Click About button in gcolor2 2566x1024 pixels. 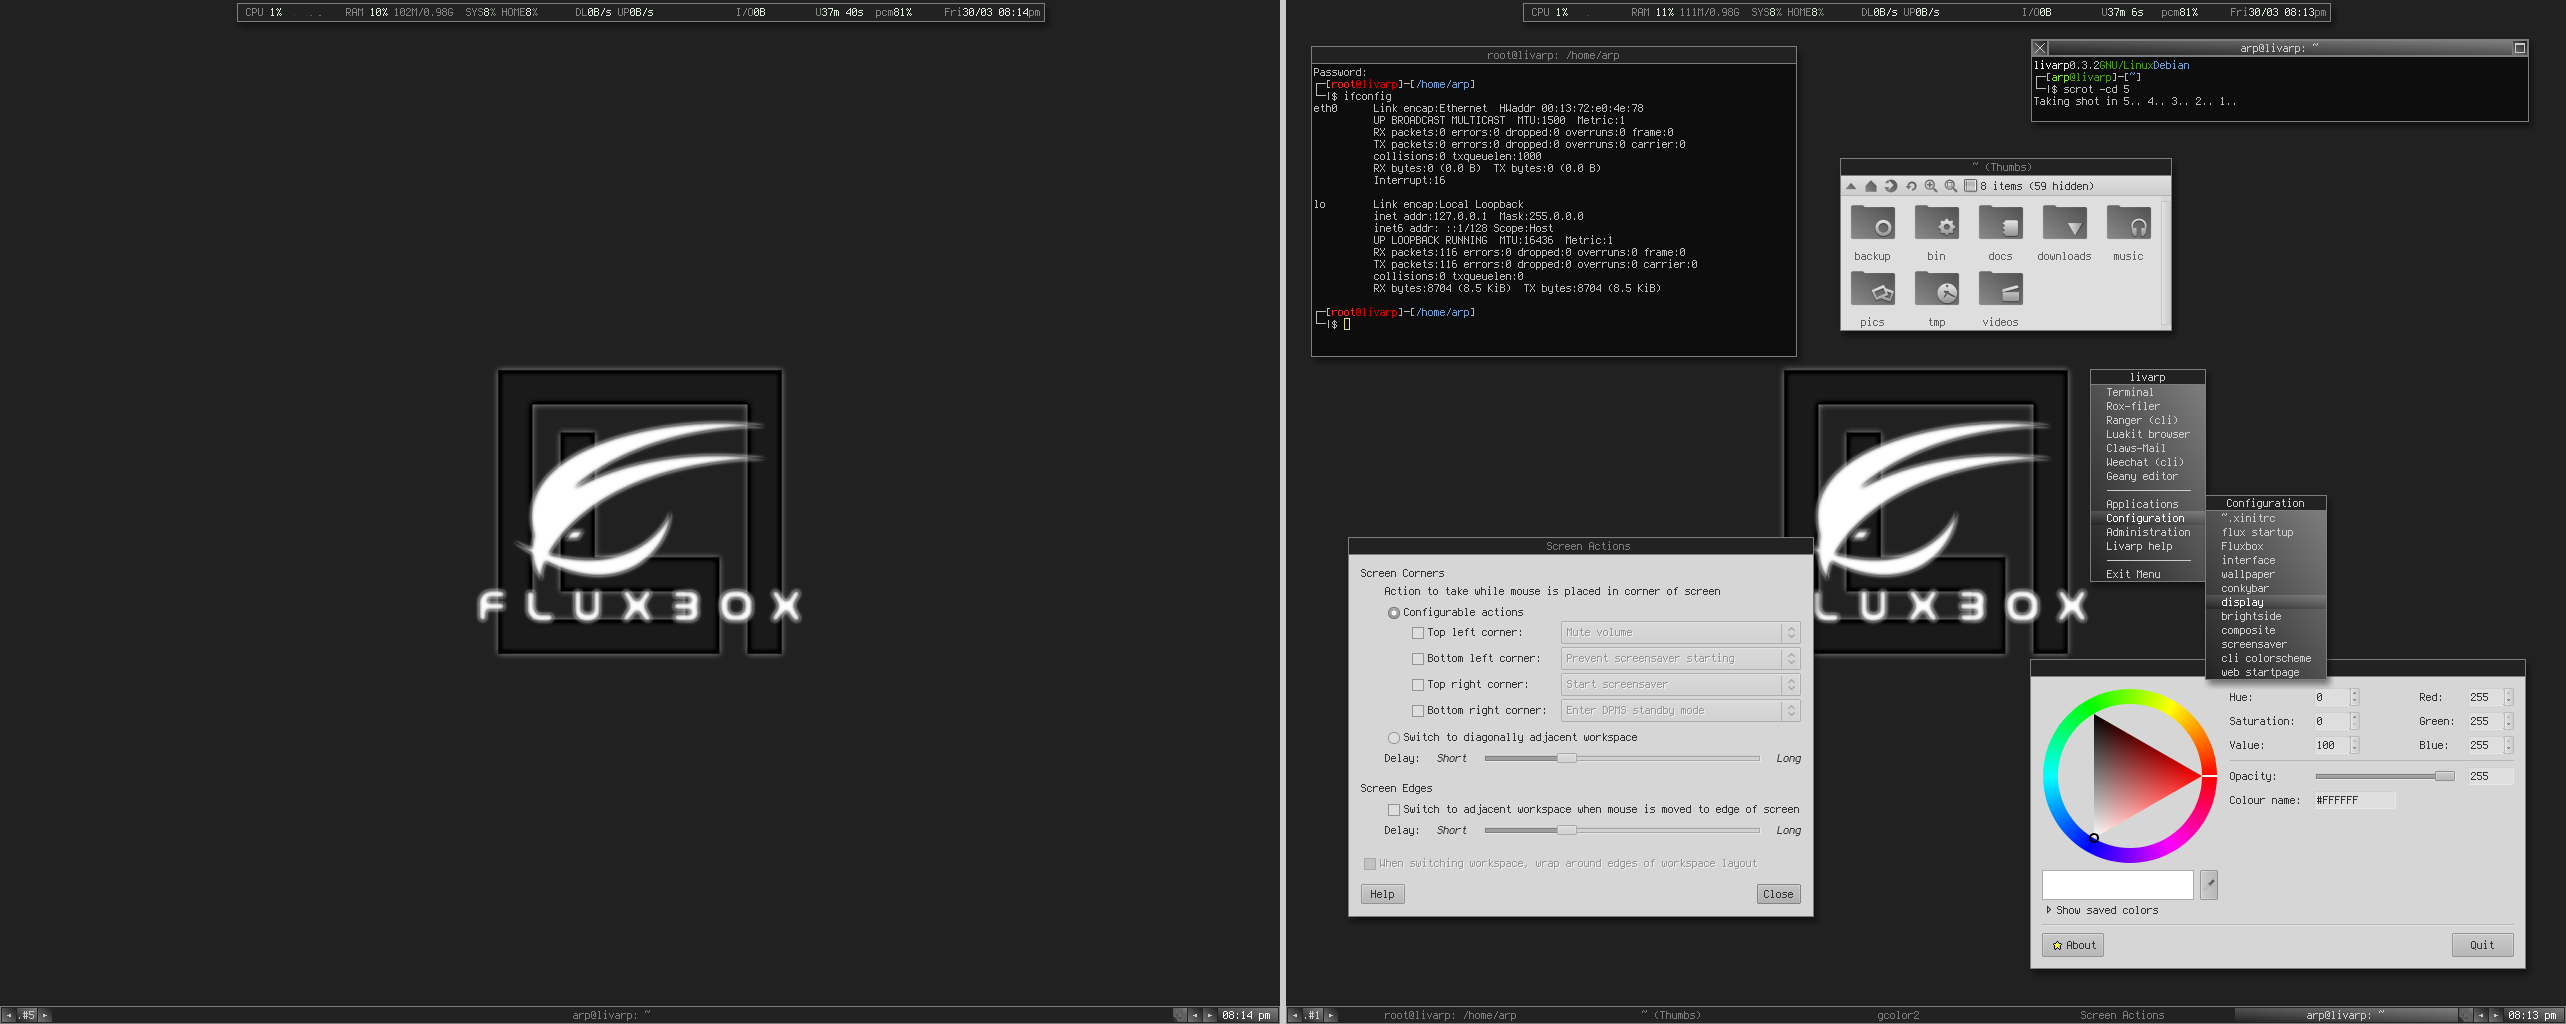2073,945
